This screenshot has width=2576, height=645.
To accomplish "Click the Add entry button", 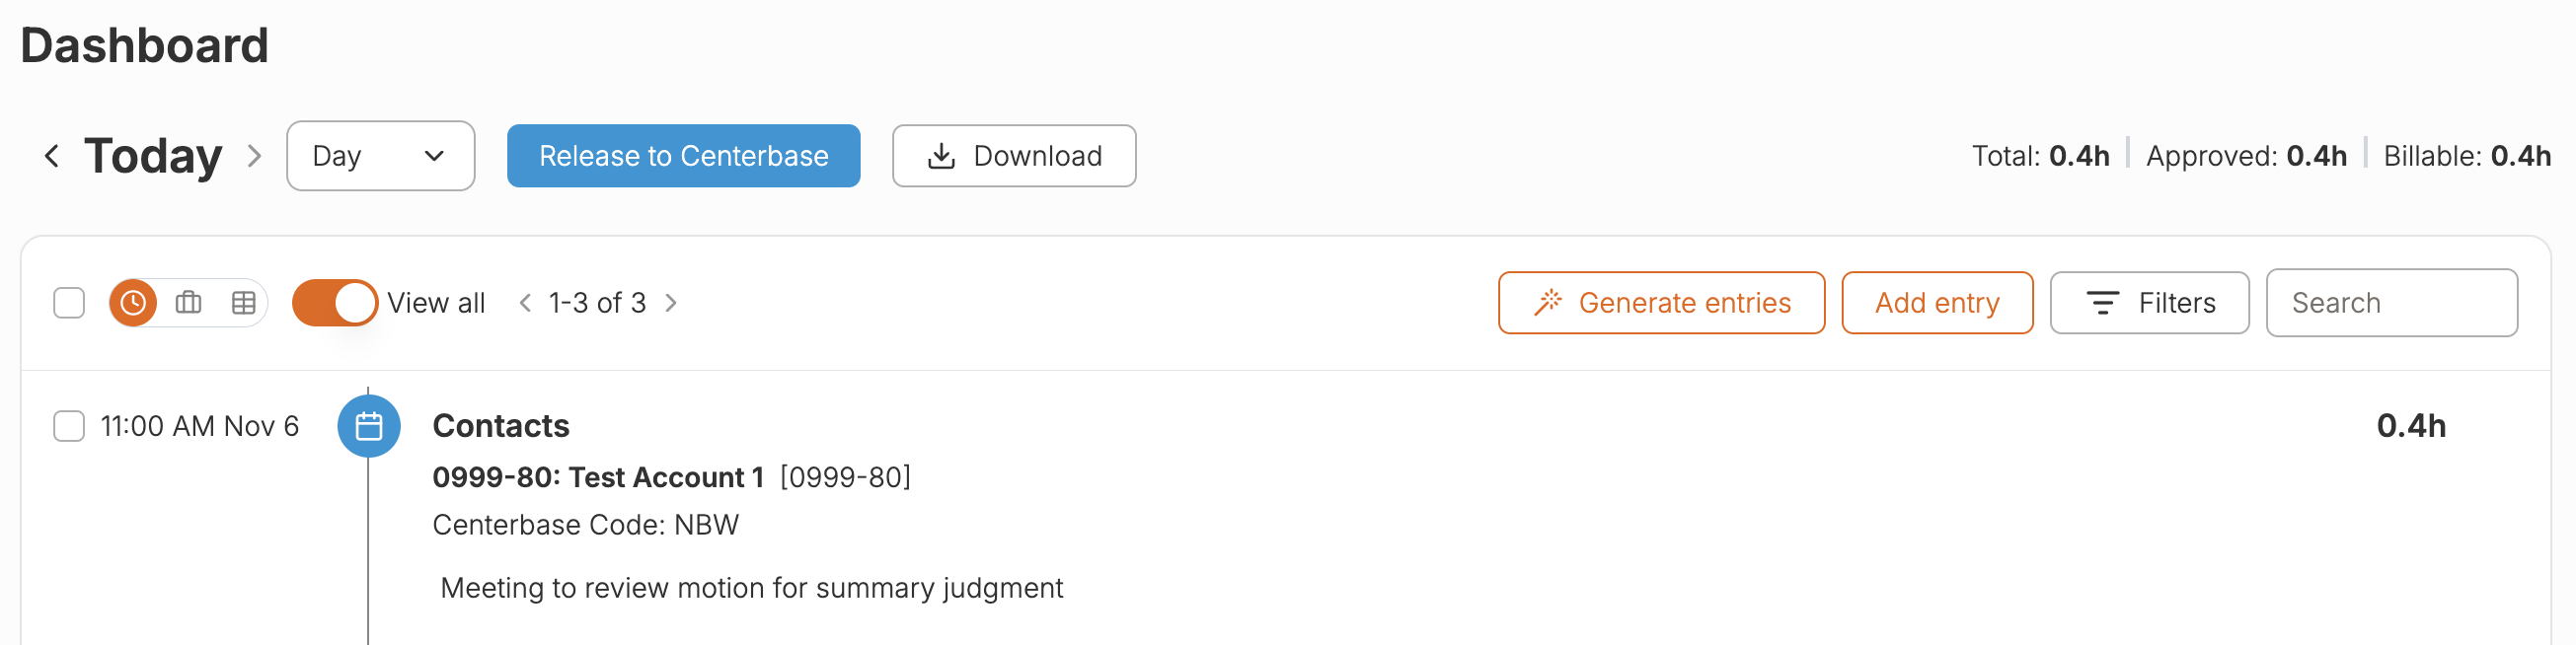I will (1936, 303).
